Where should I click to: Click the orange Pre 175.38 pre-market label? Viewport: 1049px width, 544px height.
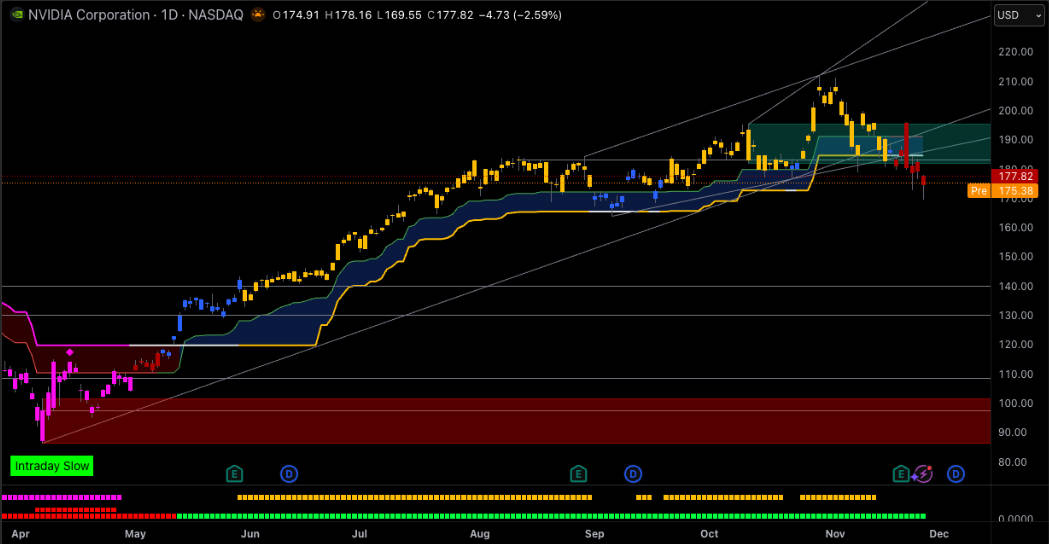[x=1006, y=190]
